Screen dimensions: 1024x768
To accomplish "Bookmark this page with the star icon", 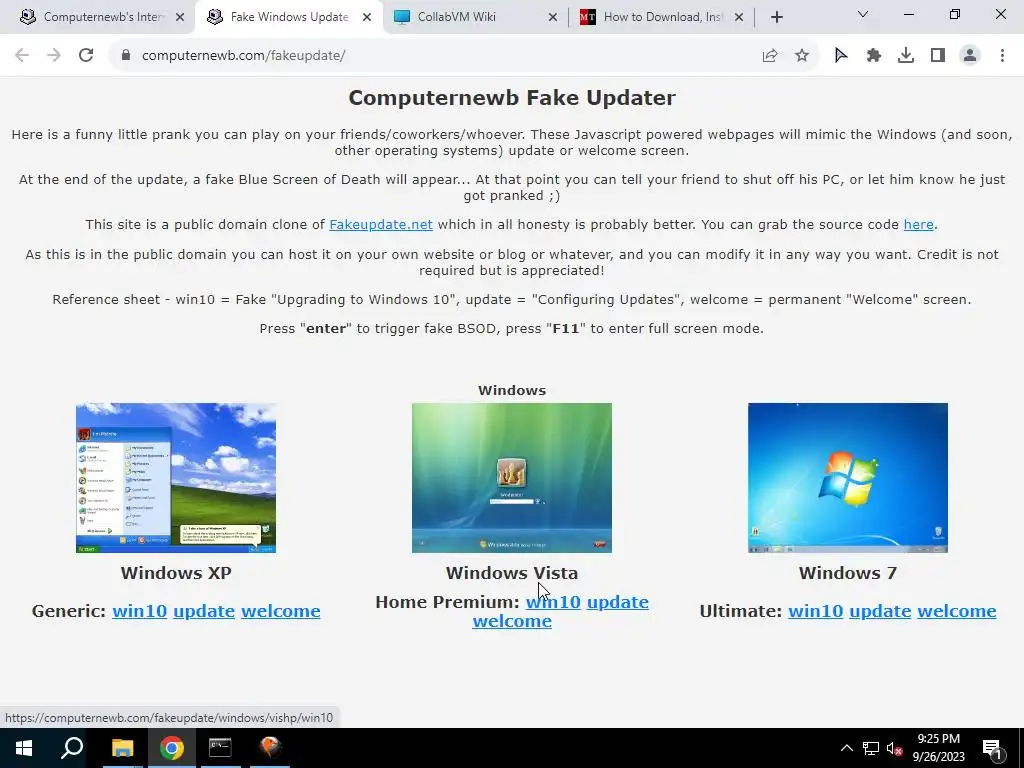I will tap(802, 56).
